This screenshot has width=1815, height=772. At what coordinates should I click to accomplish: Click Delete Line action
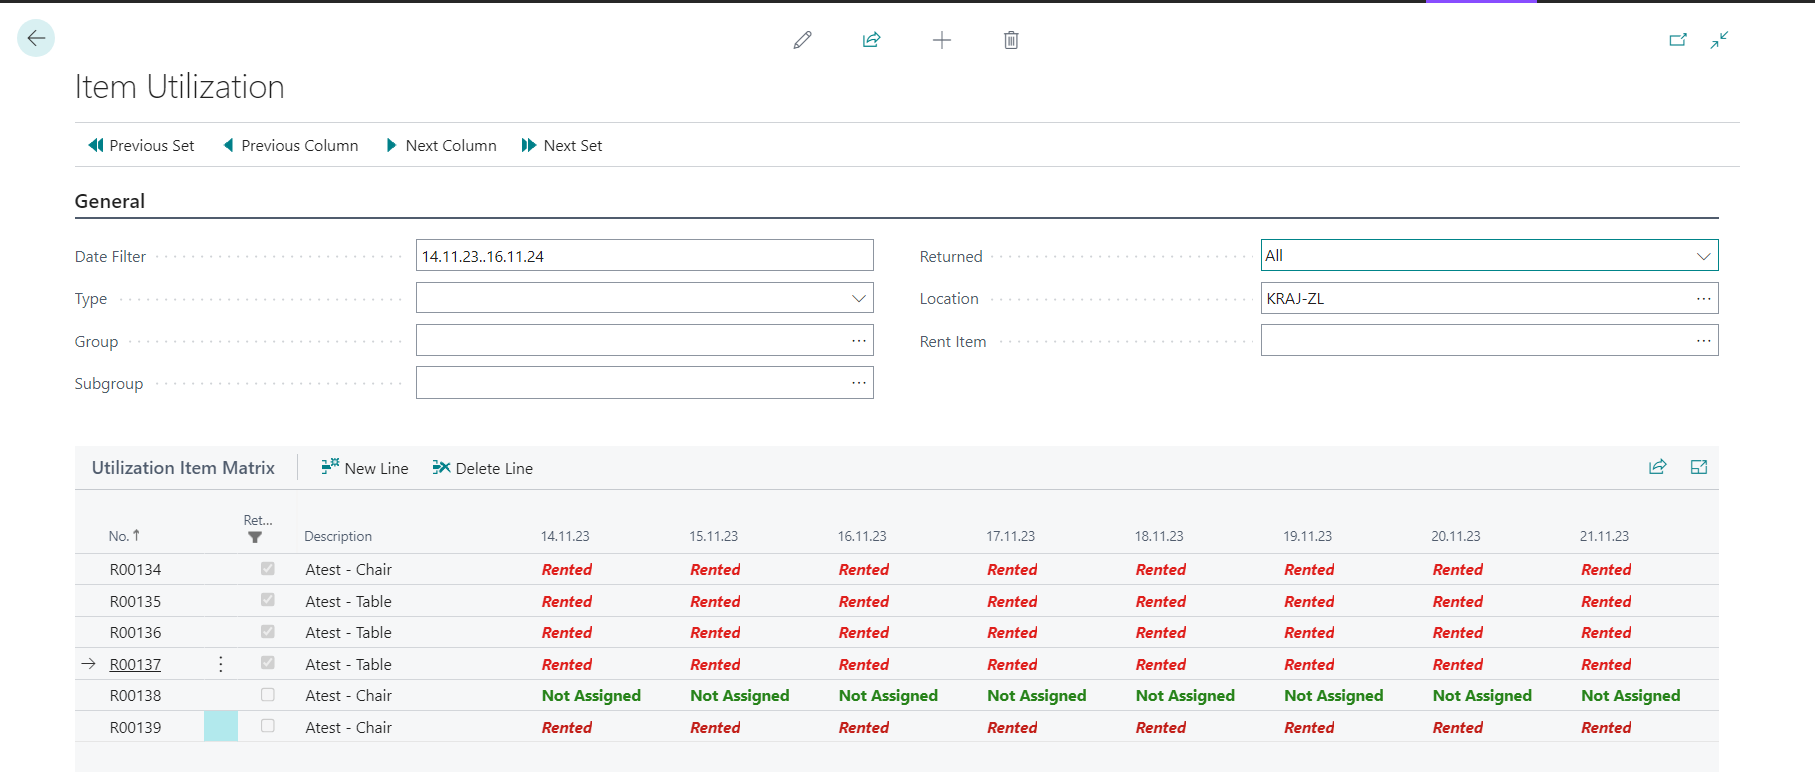(483, 468)
